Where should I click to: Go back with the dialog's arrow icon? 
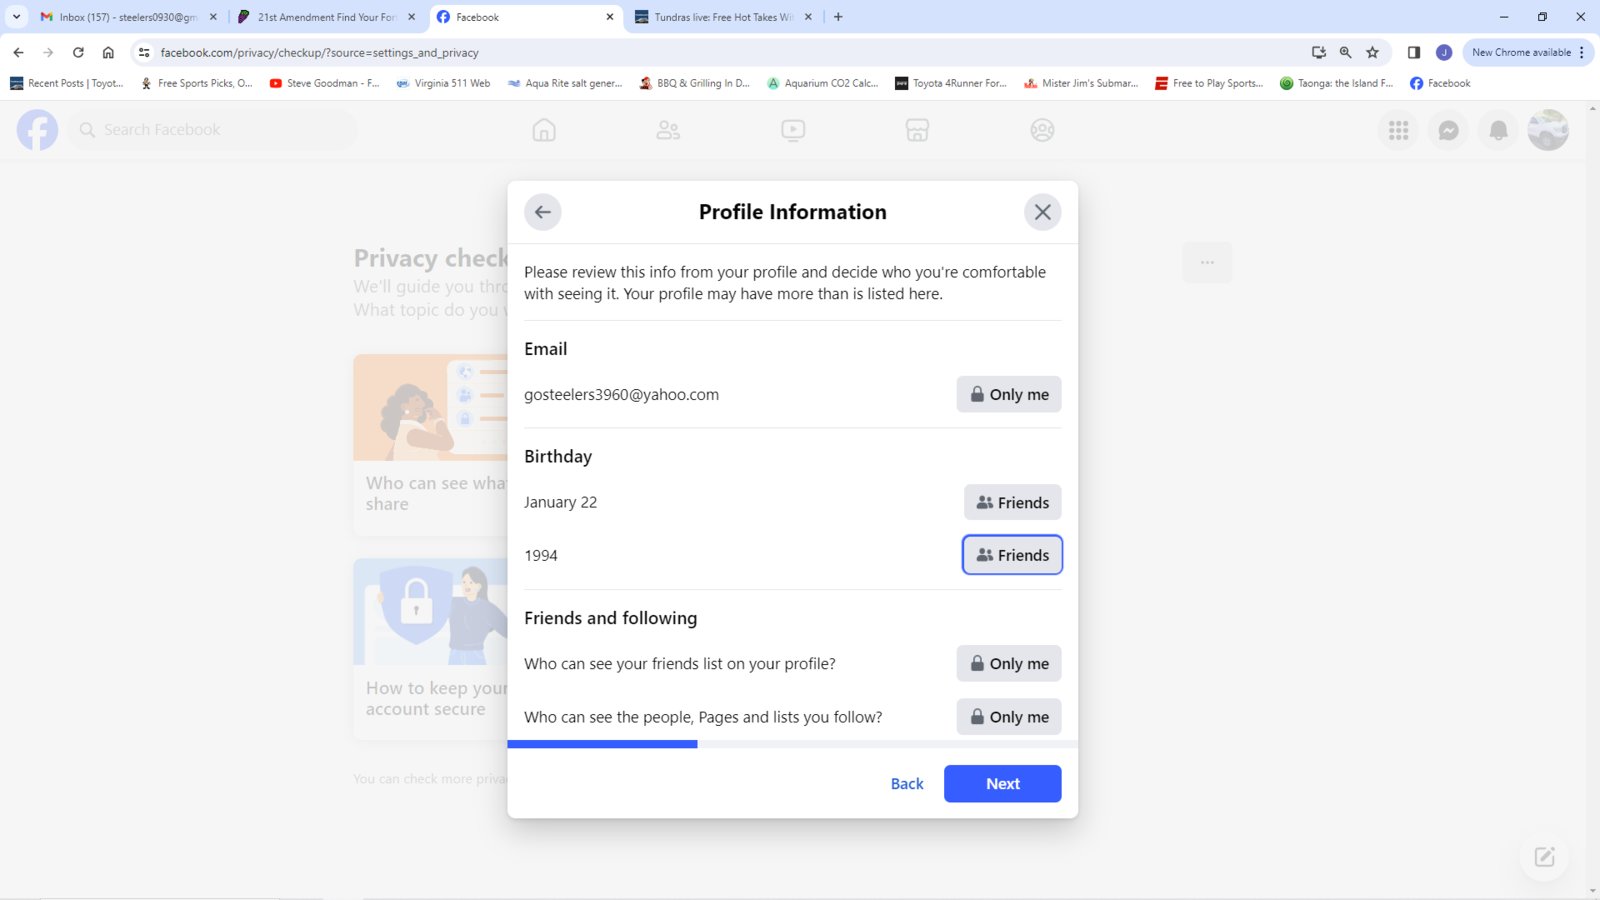[x=543, y=212]
